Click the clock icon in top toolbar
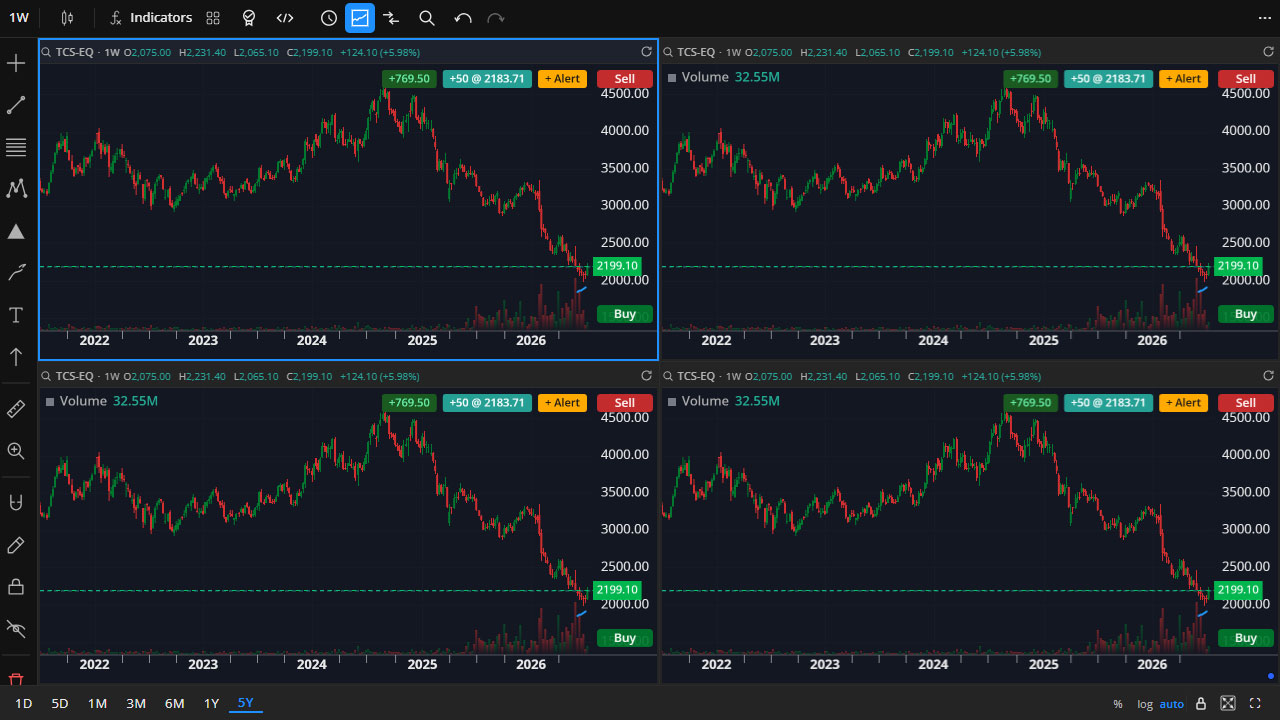The width and height of the screenshot is (1280, 720). [x=329, y=18]
